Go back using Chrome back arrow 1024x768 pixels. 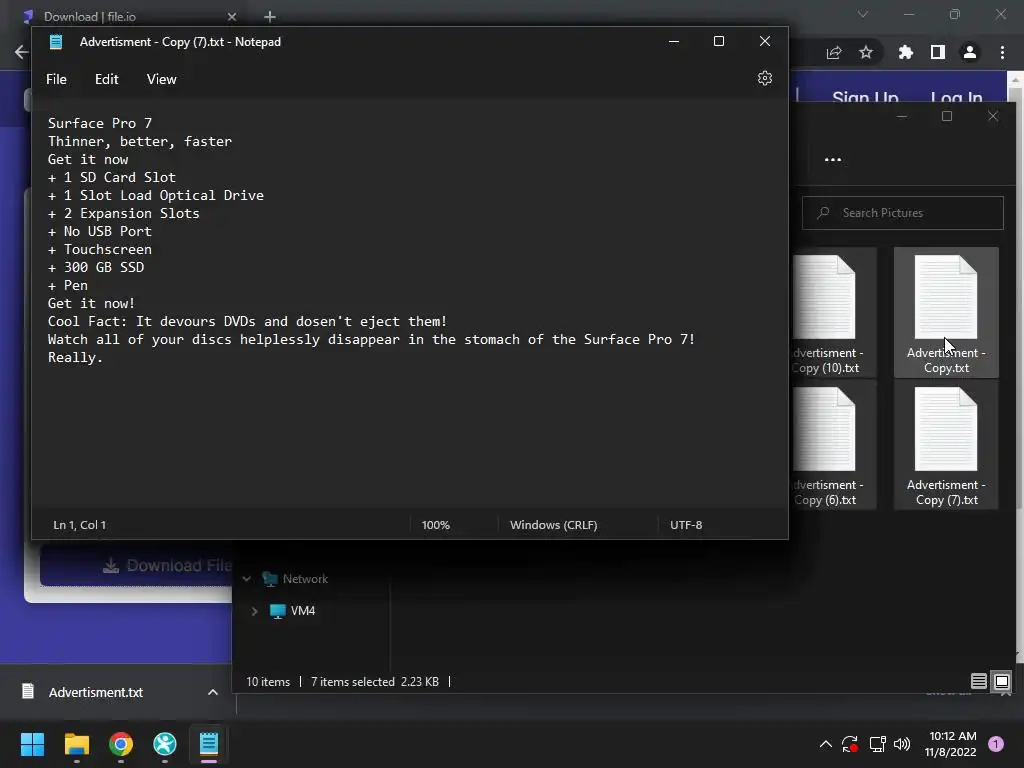pos(22,52)
